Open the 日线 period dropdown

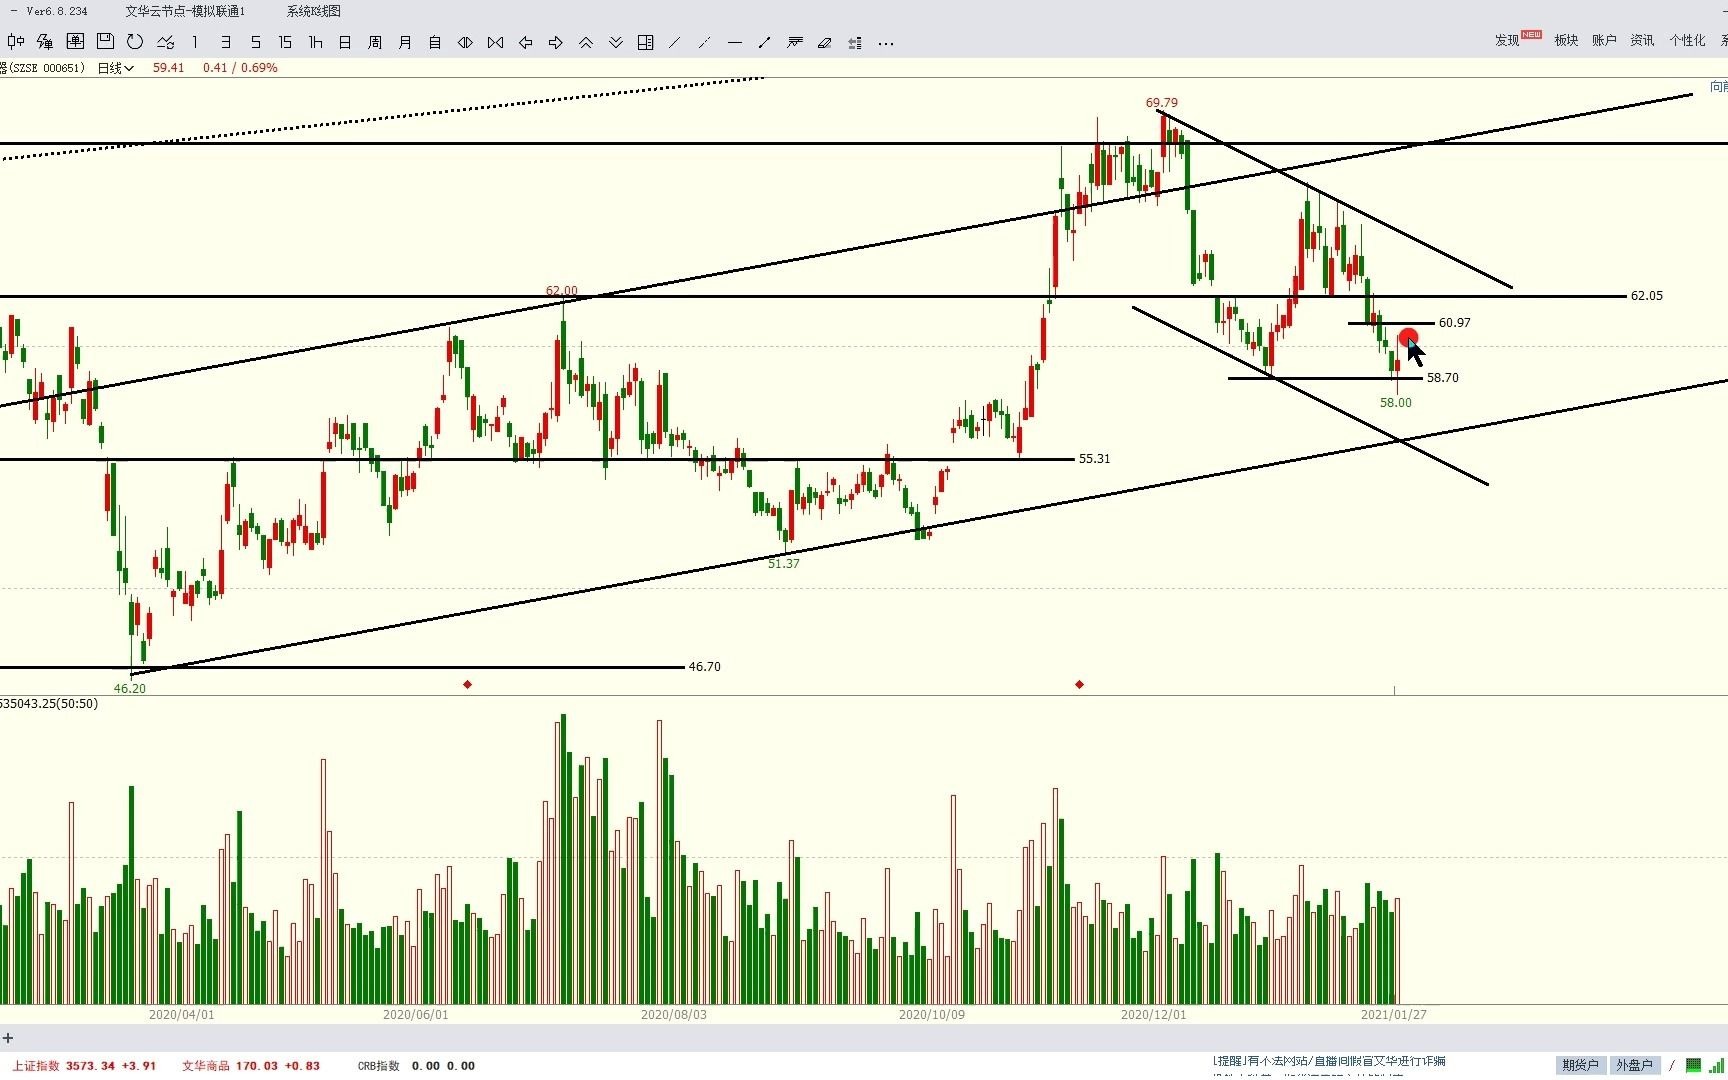(x=116, y=68)
